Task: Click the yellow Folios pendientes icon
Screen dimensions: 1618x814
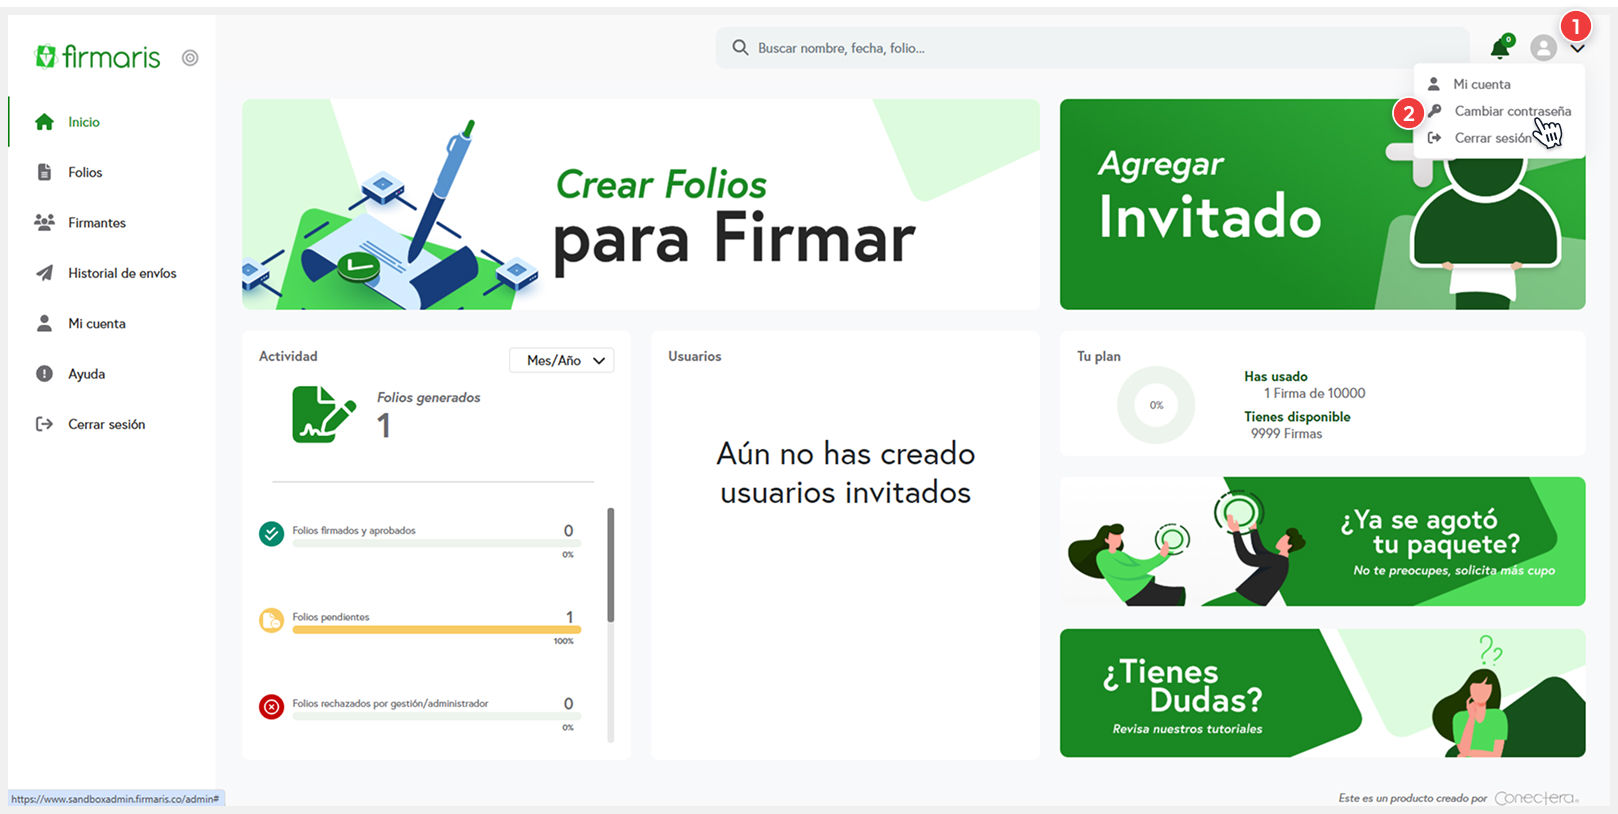Action: [x=271, y=621]
